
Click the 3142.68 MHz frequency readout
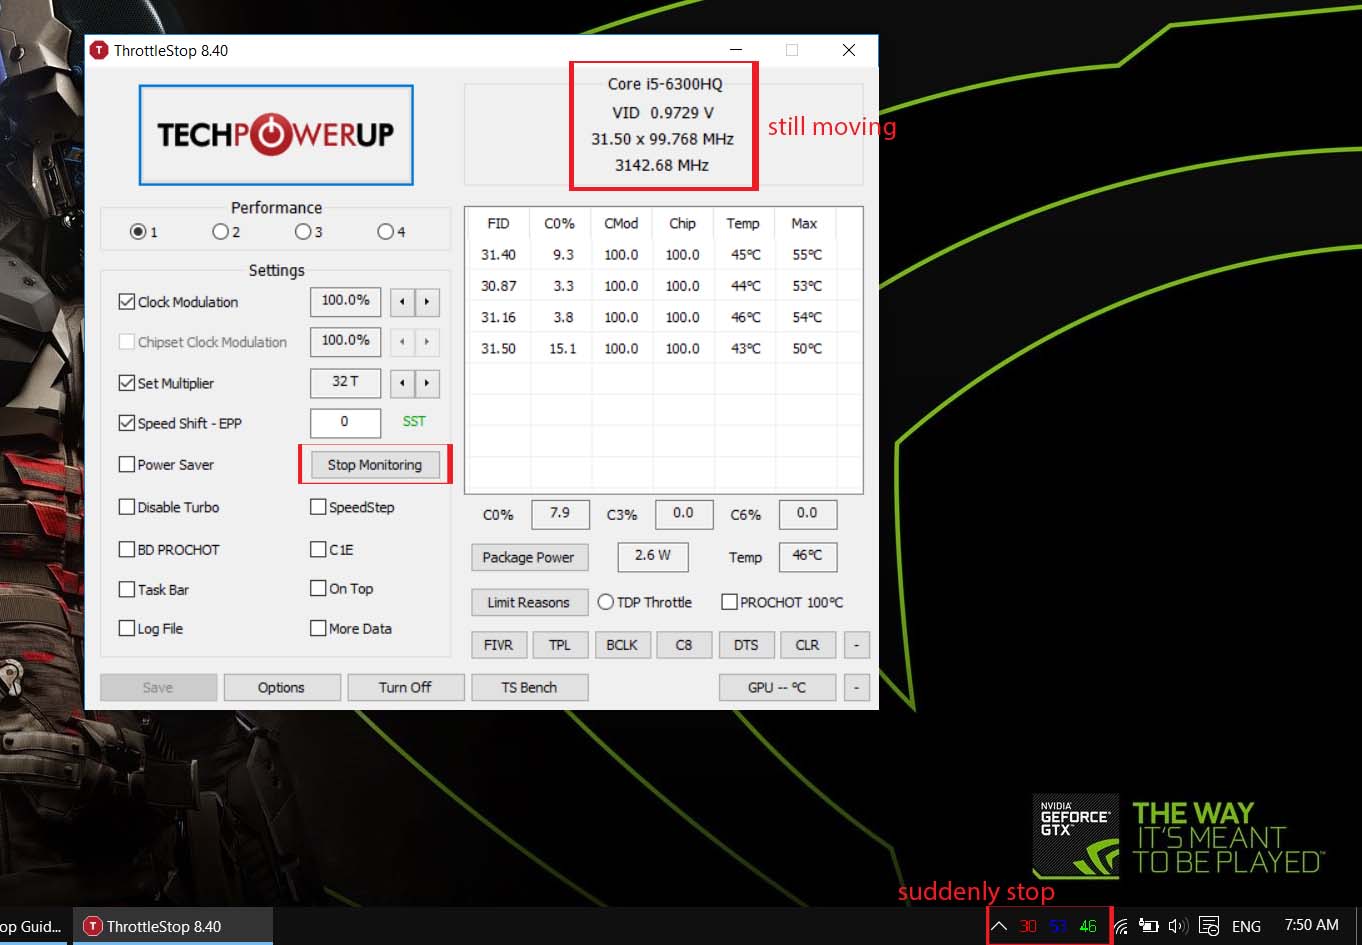[662, 165]
